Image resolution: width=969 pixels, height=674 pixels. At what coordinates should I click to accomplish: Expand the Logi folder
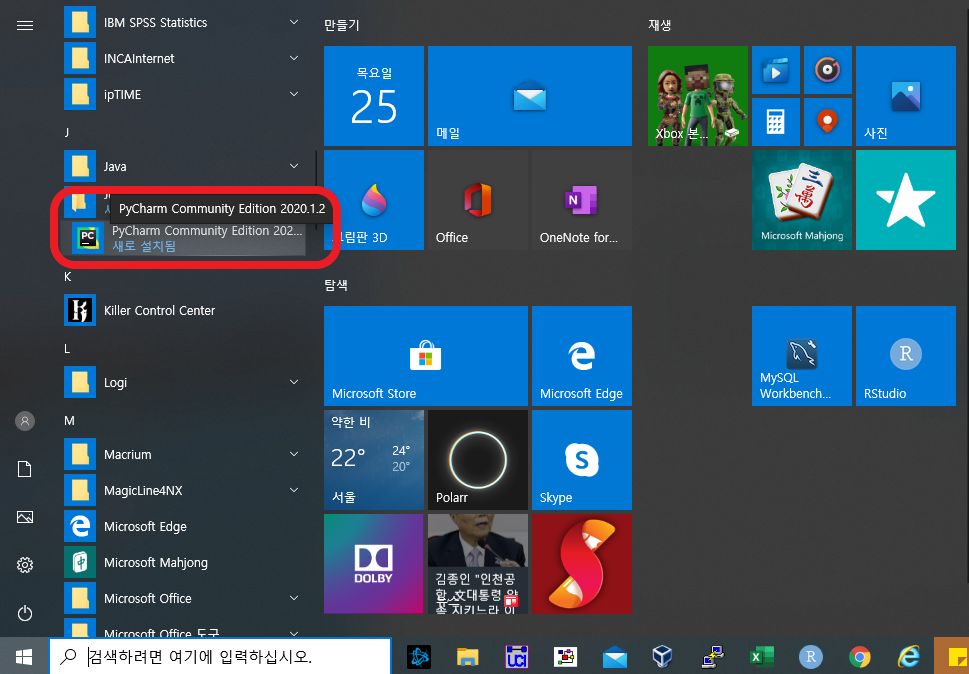[184, 382]
